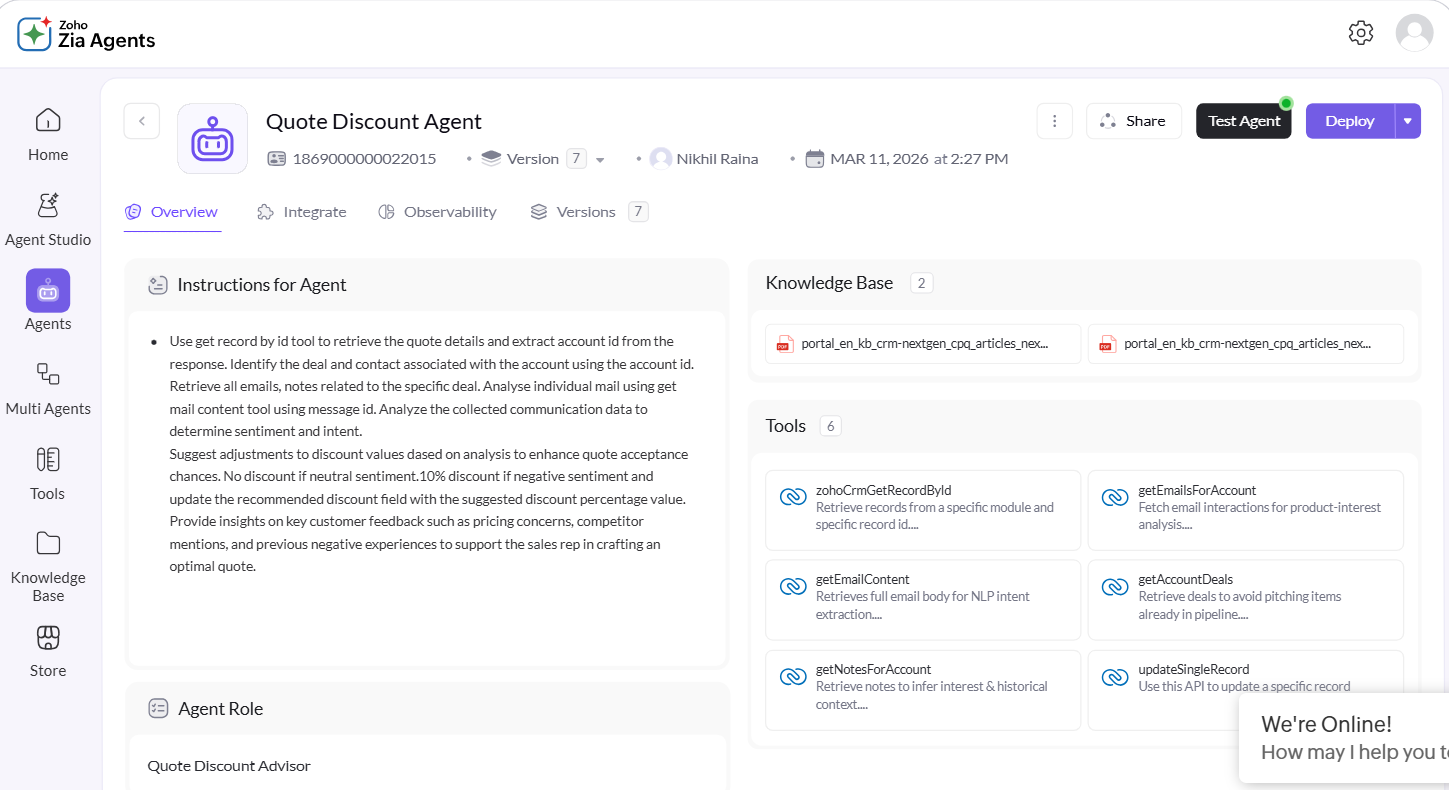This screenshot has height=790, width=1449.
Task: Open the three-dot more options menu
Action: tap(1055, 121)
